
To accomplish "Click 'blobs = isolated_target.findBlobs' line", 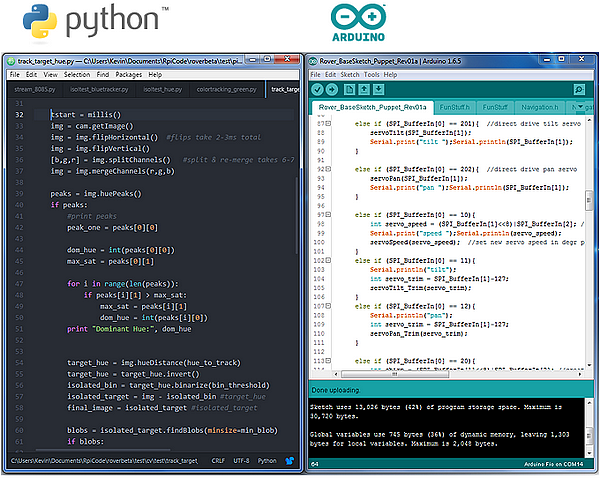I will point(172,430).
